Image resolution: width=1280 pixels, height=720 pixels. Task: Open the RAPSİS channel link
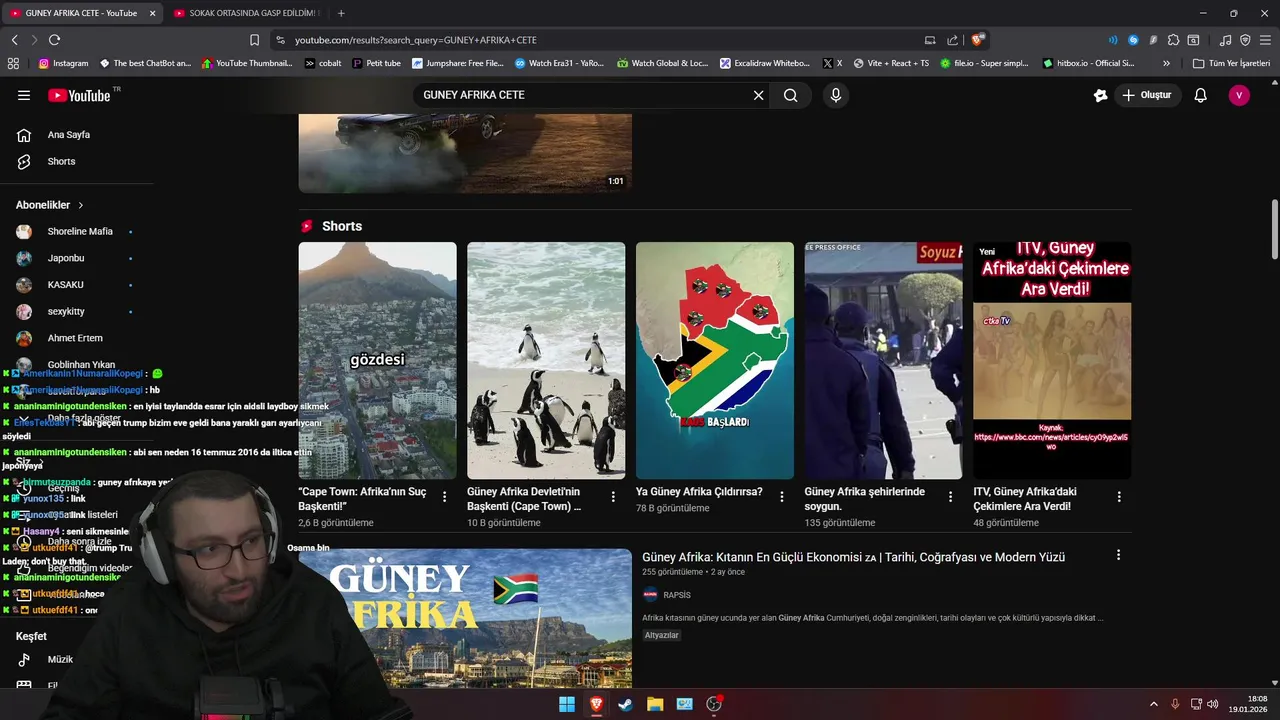(x=677, y=595)
